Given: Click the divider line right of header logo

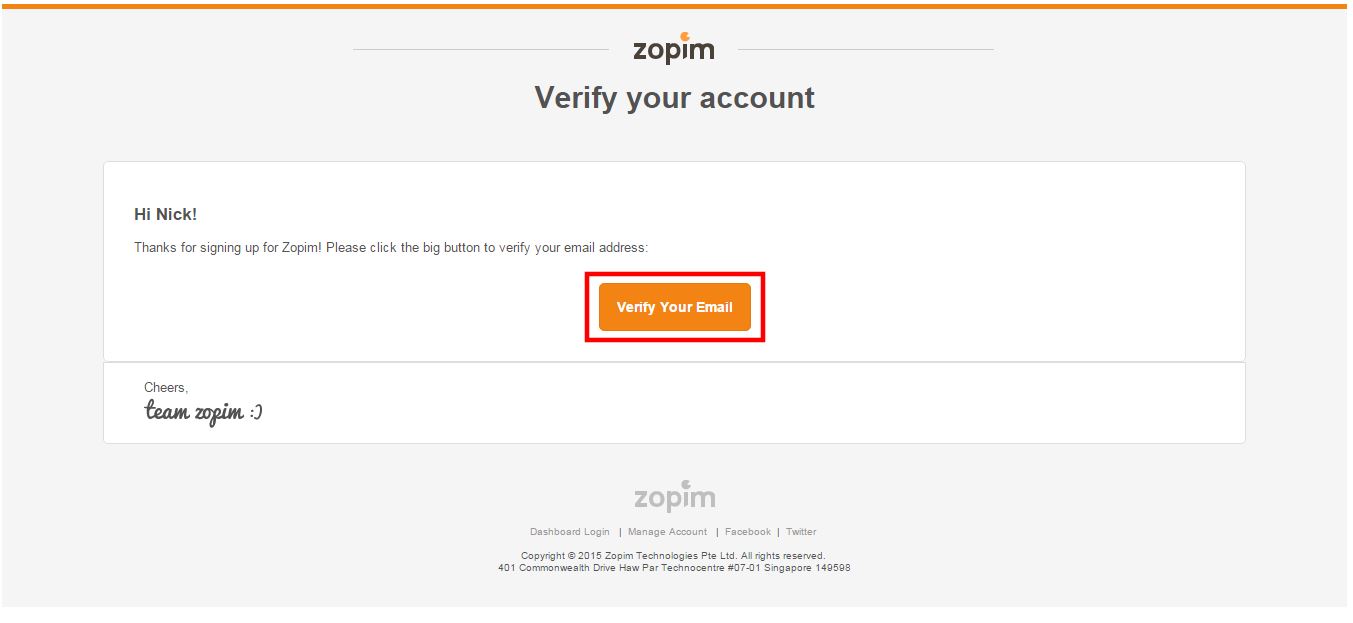Looking at the screenshot, I should (866, 49).
